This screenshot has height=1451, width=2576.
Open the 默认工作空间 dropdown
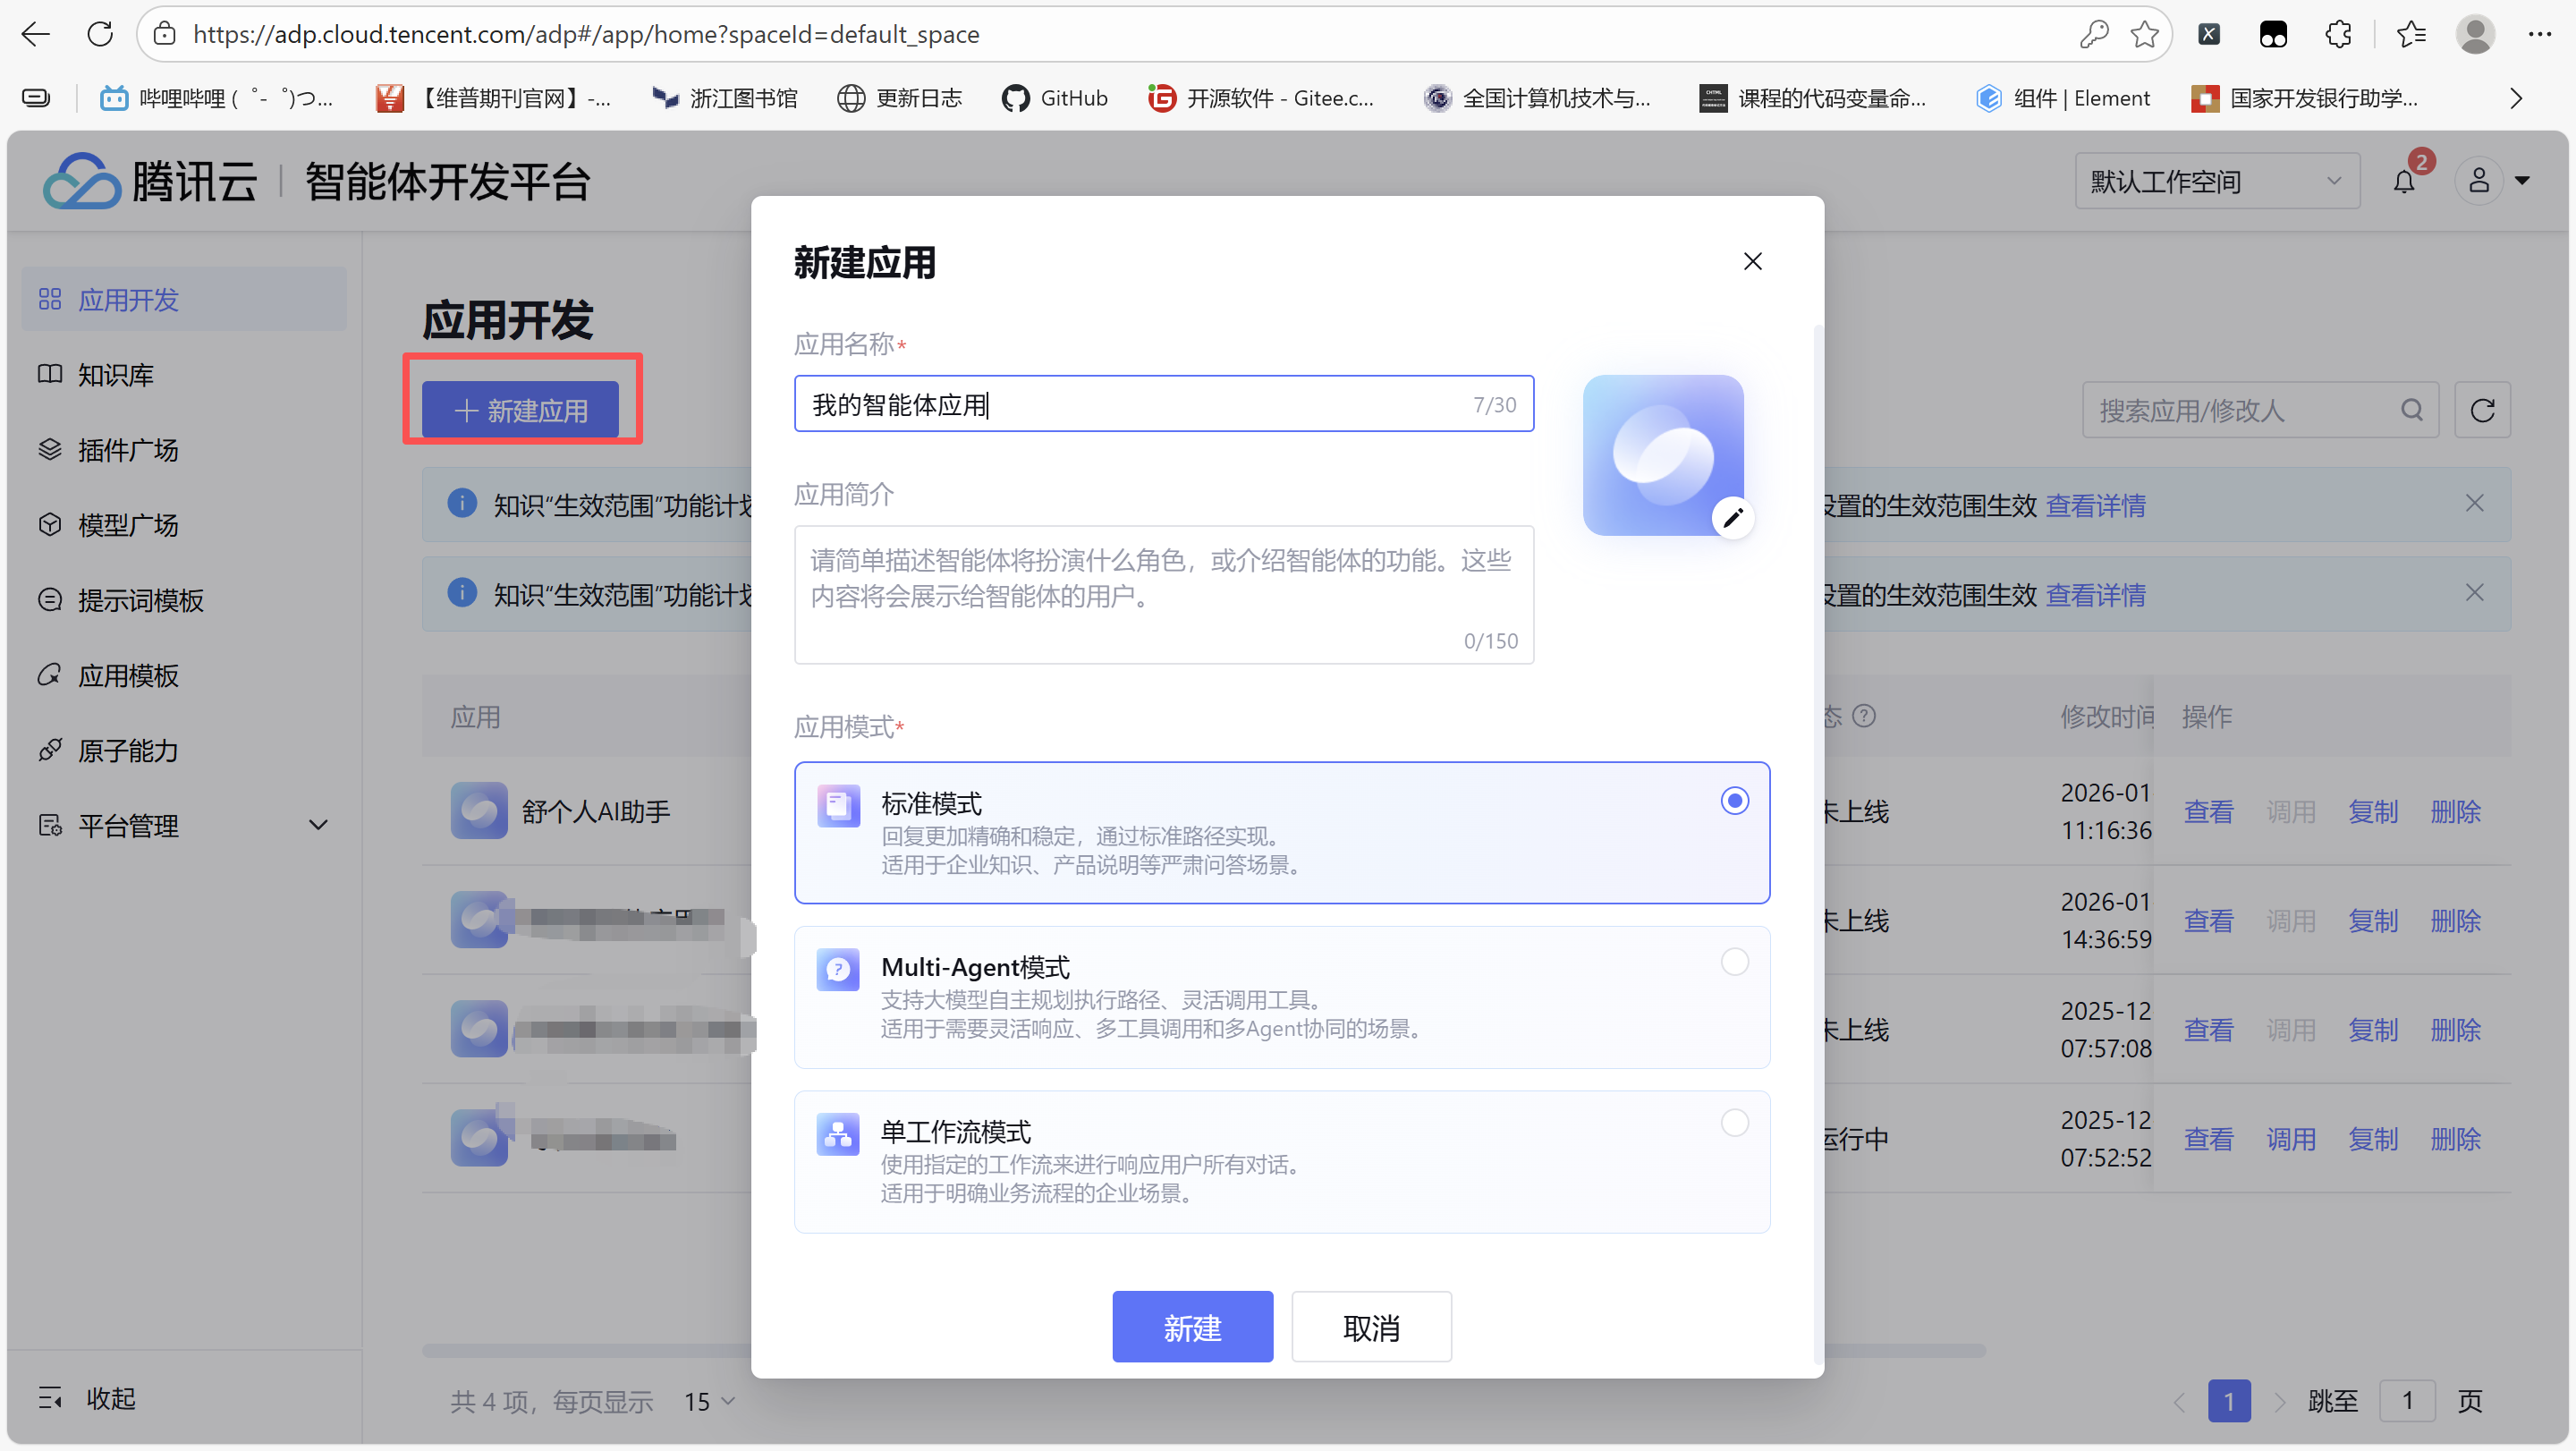[x=2216, y=182]
